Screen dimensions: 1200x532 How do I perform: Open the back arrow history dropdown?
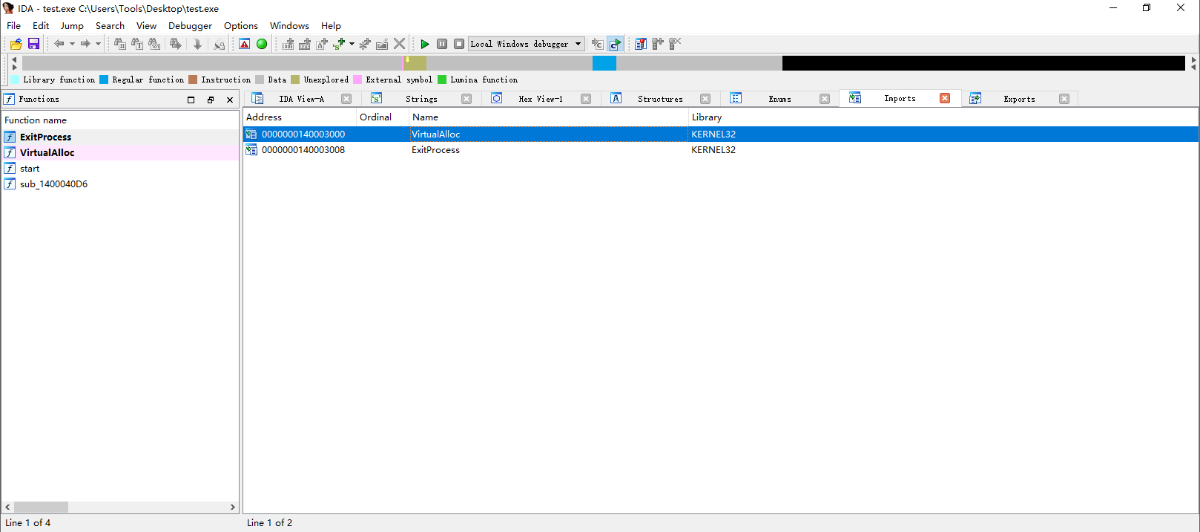tap(72, 44)
